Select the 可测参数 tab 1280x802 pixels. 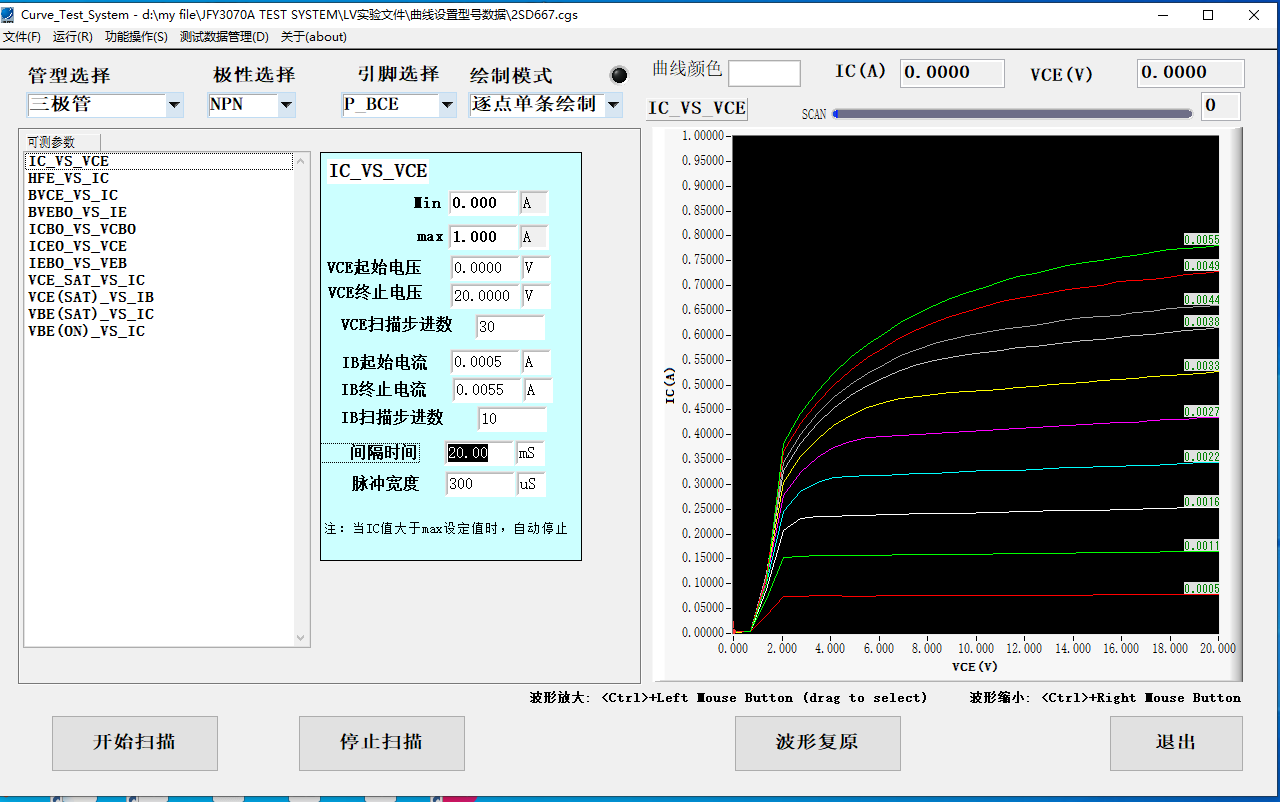click(x=61, y=142)
